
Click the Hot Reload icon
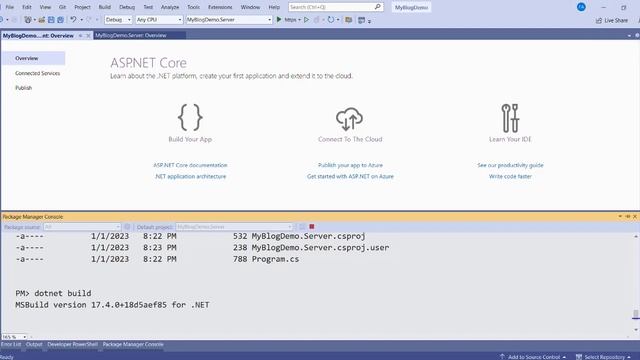point(331,19)
